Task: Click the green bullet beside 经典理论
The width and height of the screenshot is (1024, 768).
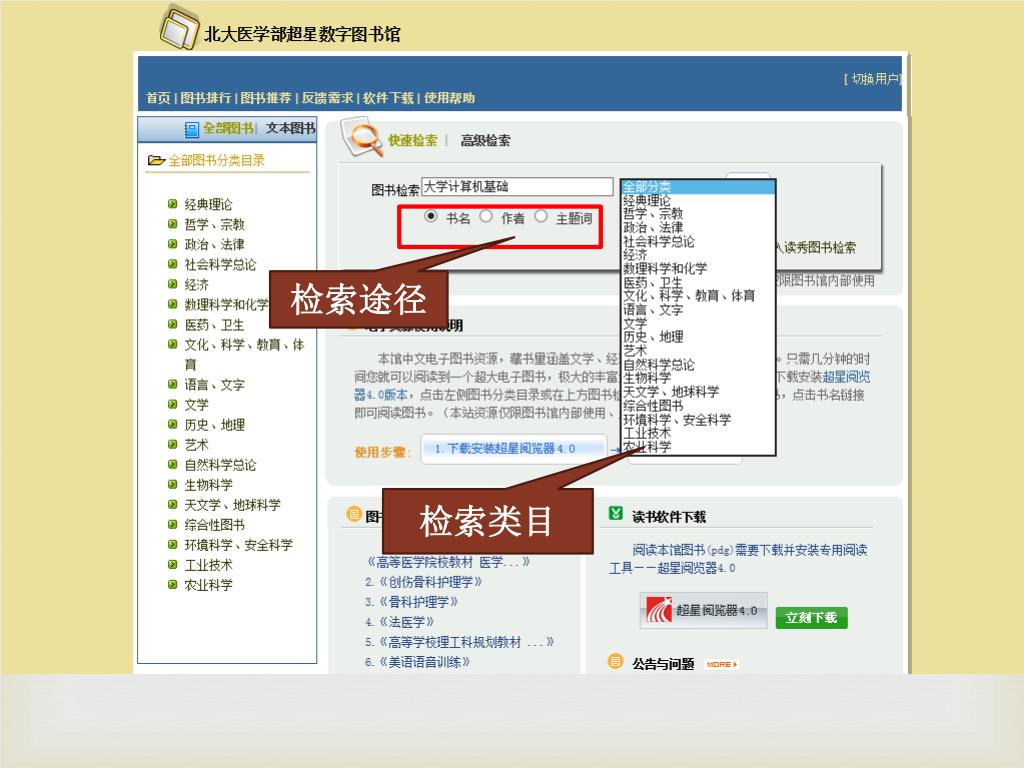Action: click(172, 204)
